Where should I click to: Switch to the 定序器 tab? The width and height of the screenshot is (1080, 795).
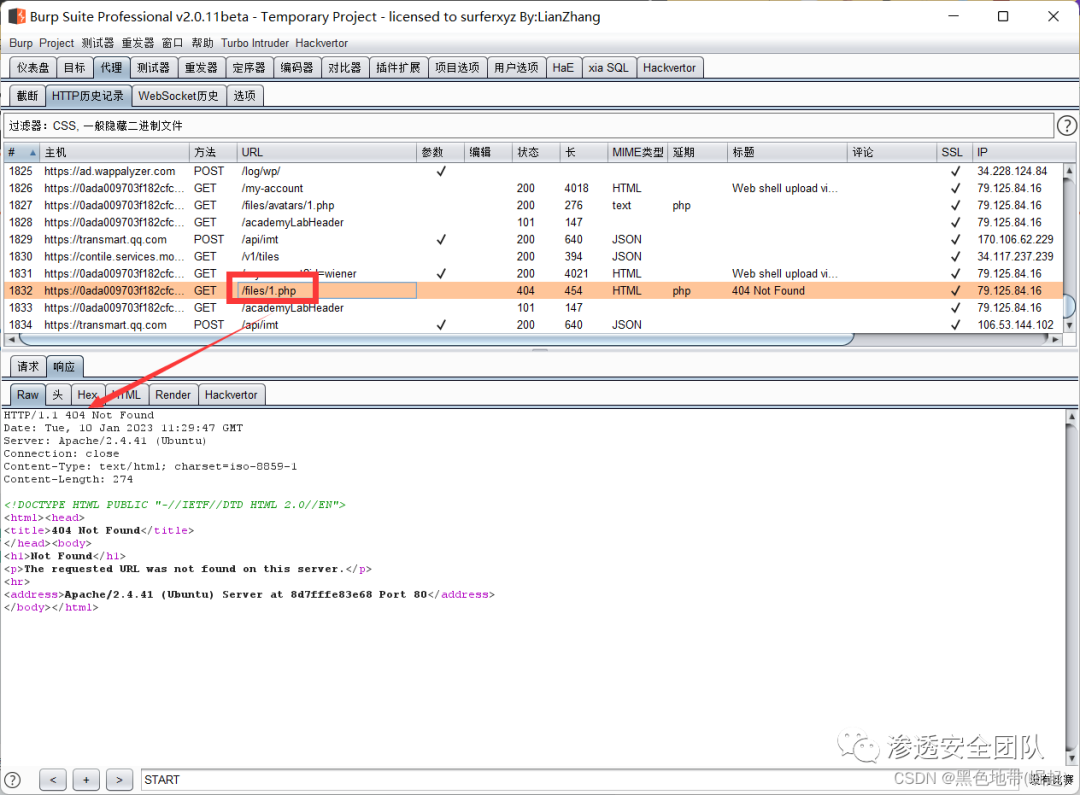tap(249, 68)
